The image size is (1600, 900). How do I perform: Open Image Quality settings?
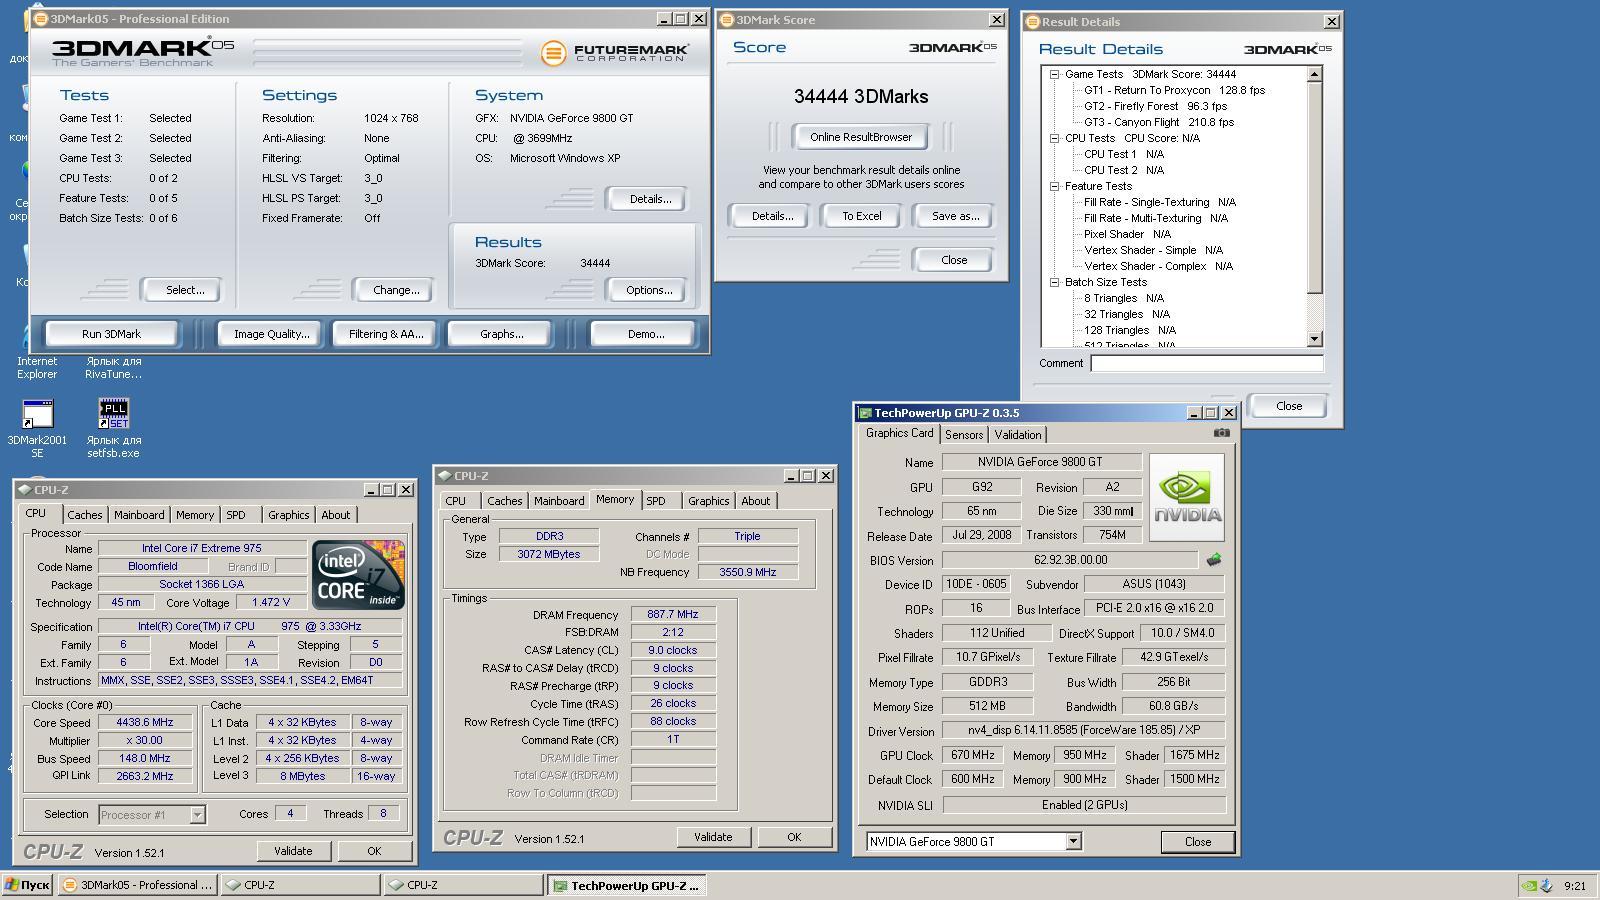(272, 334)
